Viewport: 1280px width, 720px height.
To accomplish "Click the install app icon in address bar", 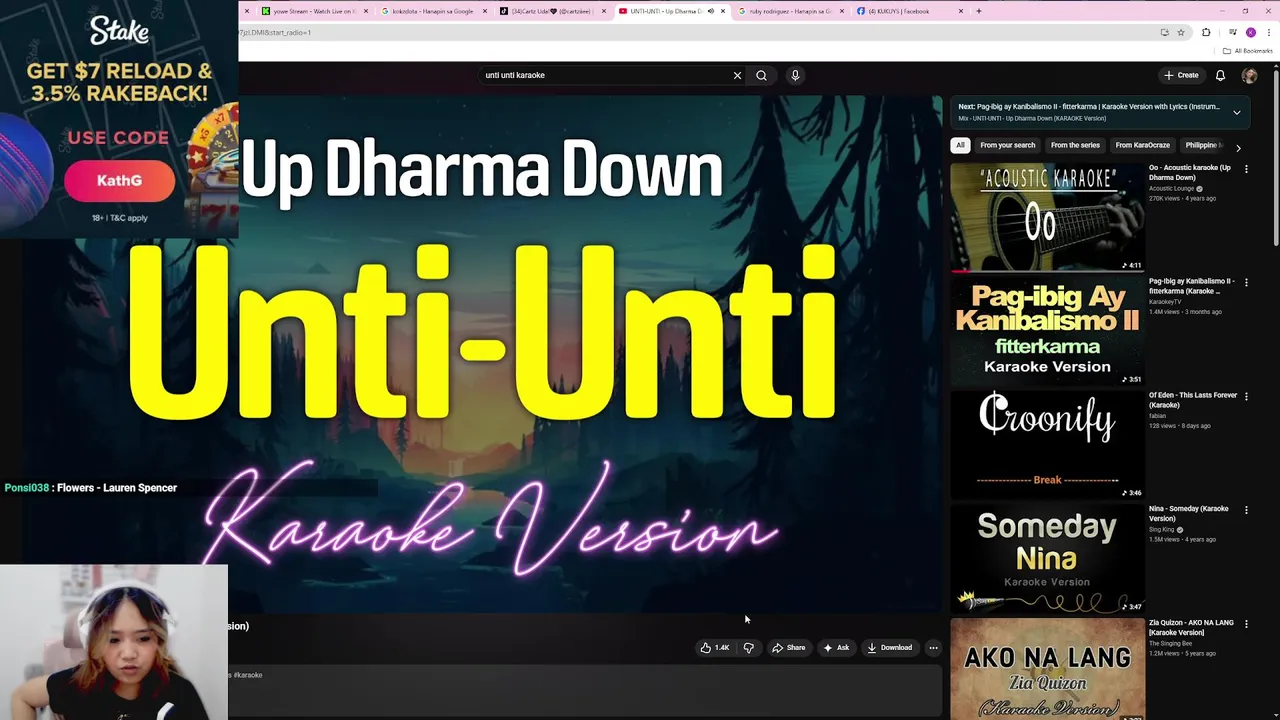I will click(1164, 32).
